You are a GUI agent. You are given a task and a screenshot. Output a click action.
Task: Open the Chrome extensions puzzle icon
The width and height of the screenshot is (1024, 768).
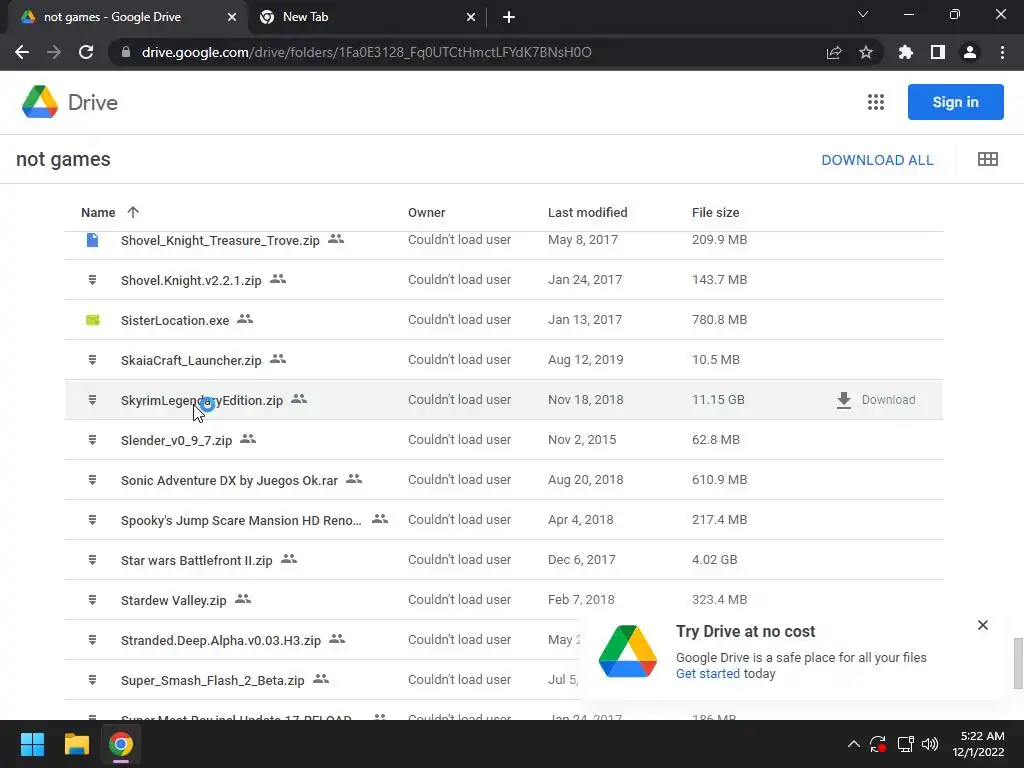(x=906, y=52)
